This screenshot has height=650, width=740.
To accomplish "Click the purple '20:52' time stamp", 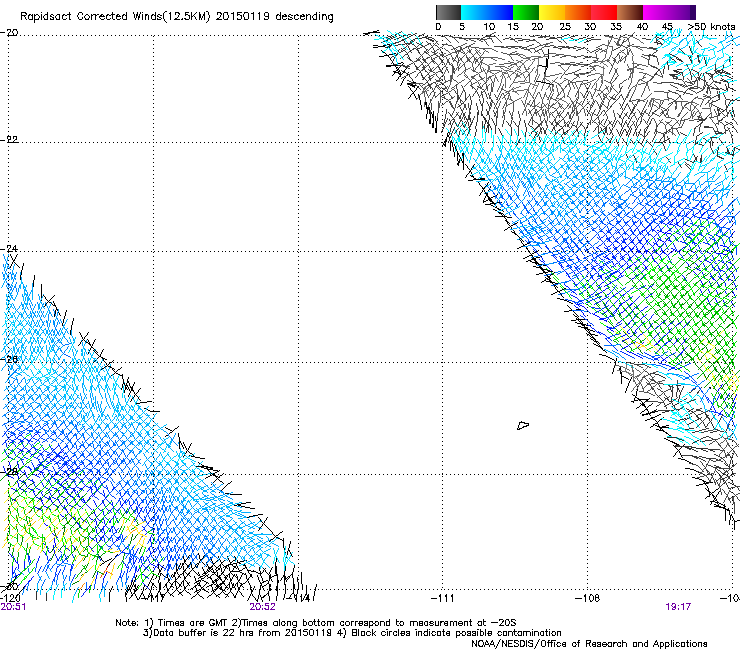I will pos(262,607).
